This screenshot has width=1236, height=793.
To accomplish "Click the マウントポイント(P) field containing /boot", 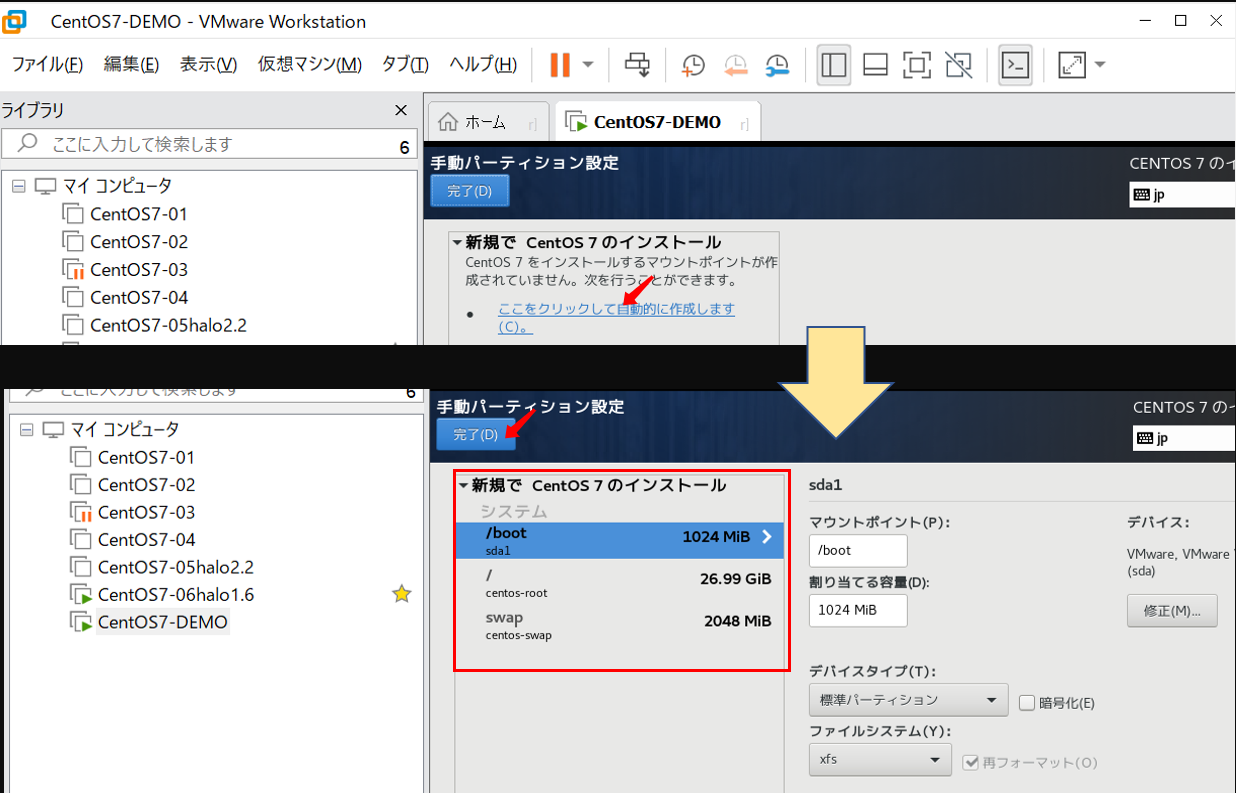I will (858, 550).
